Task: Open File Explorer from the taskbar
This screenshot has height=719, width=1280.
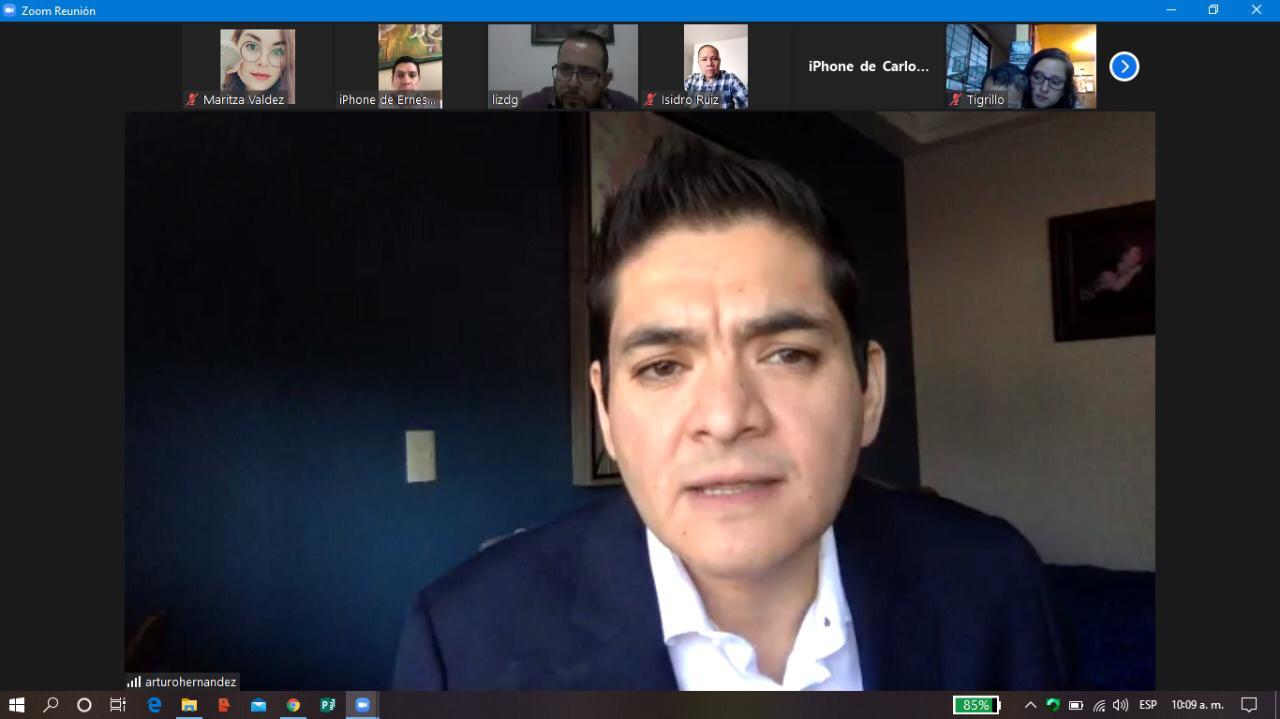Action: [x=189, y=705]
